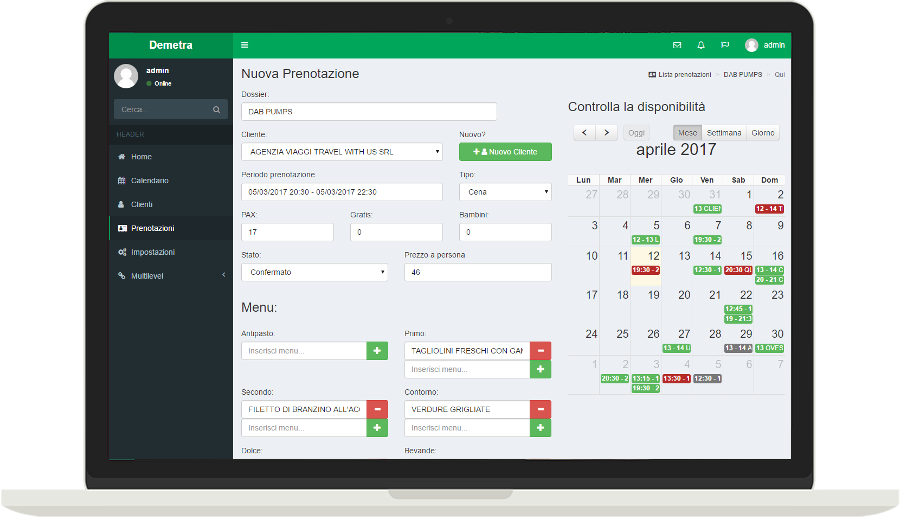900x517 pixels.
Task: Open Calendario in the sidebar
Action: [150, 181]
